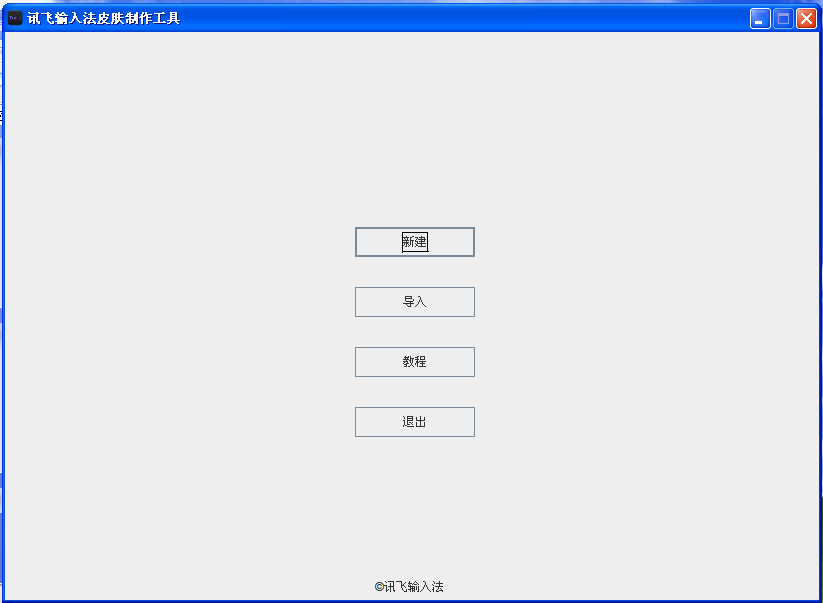Click 退出 to quit the tool

[x=415, y=422]
